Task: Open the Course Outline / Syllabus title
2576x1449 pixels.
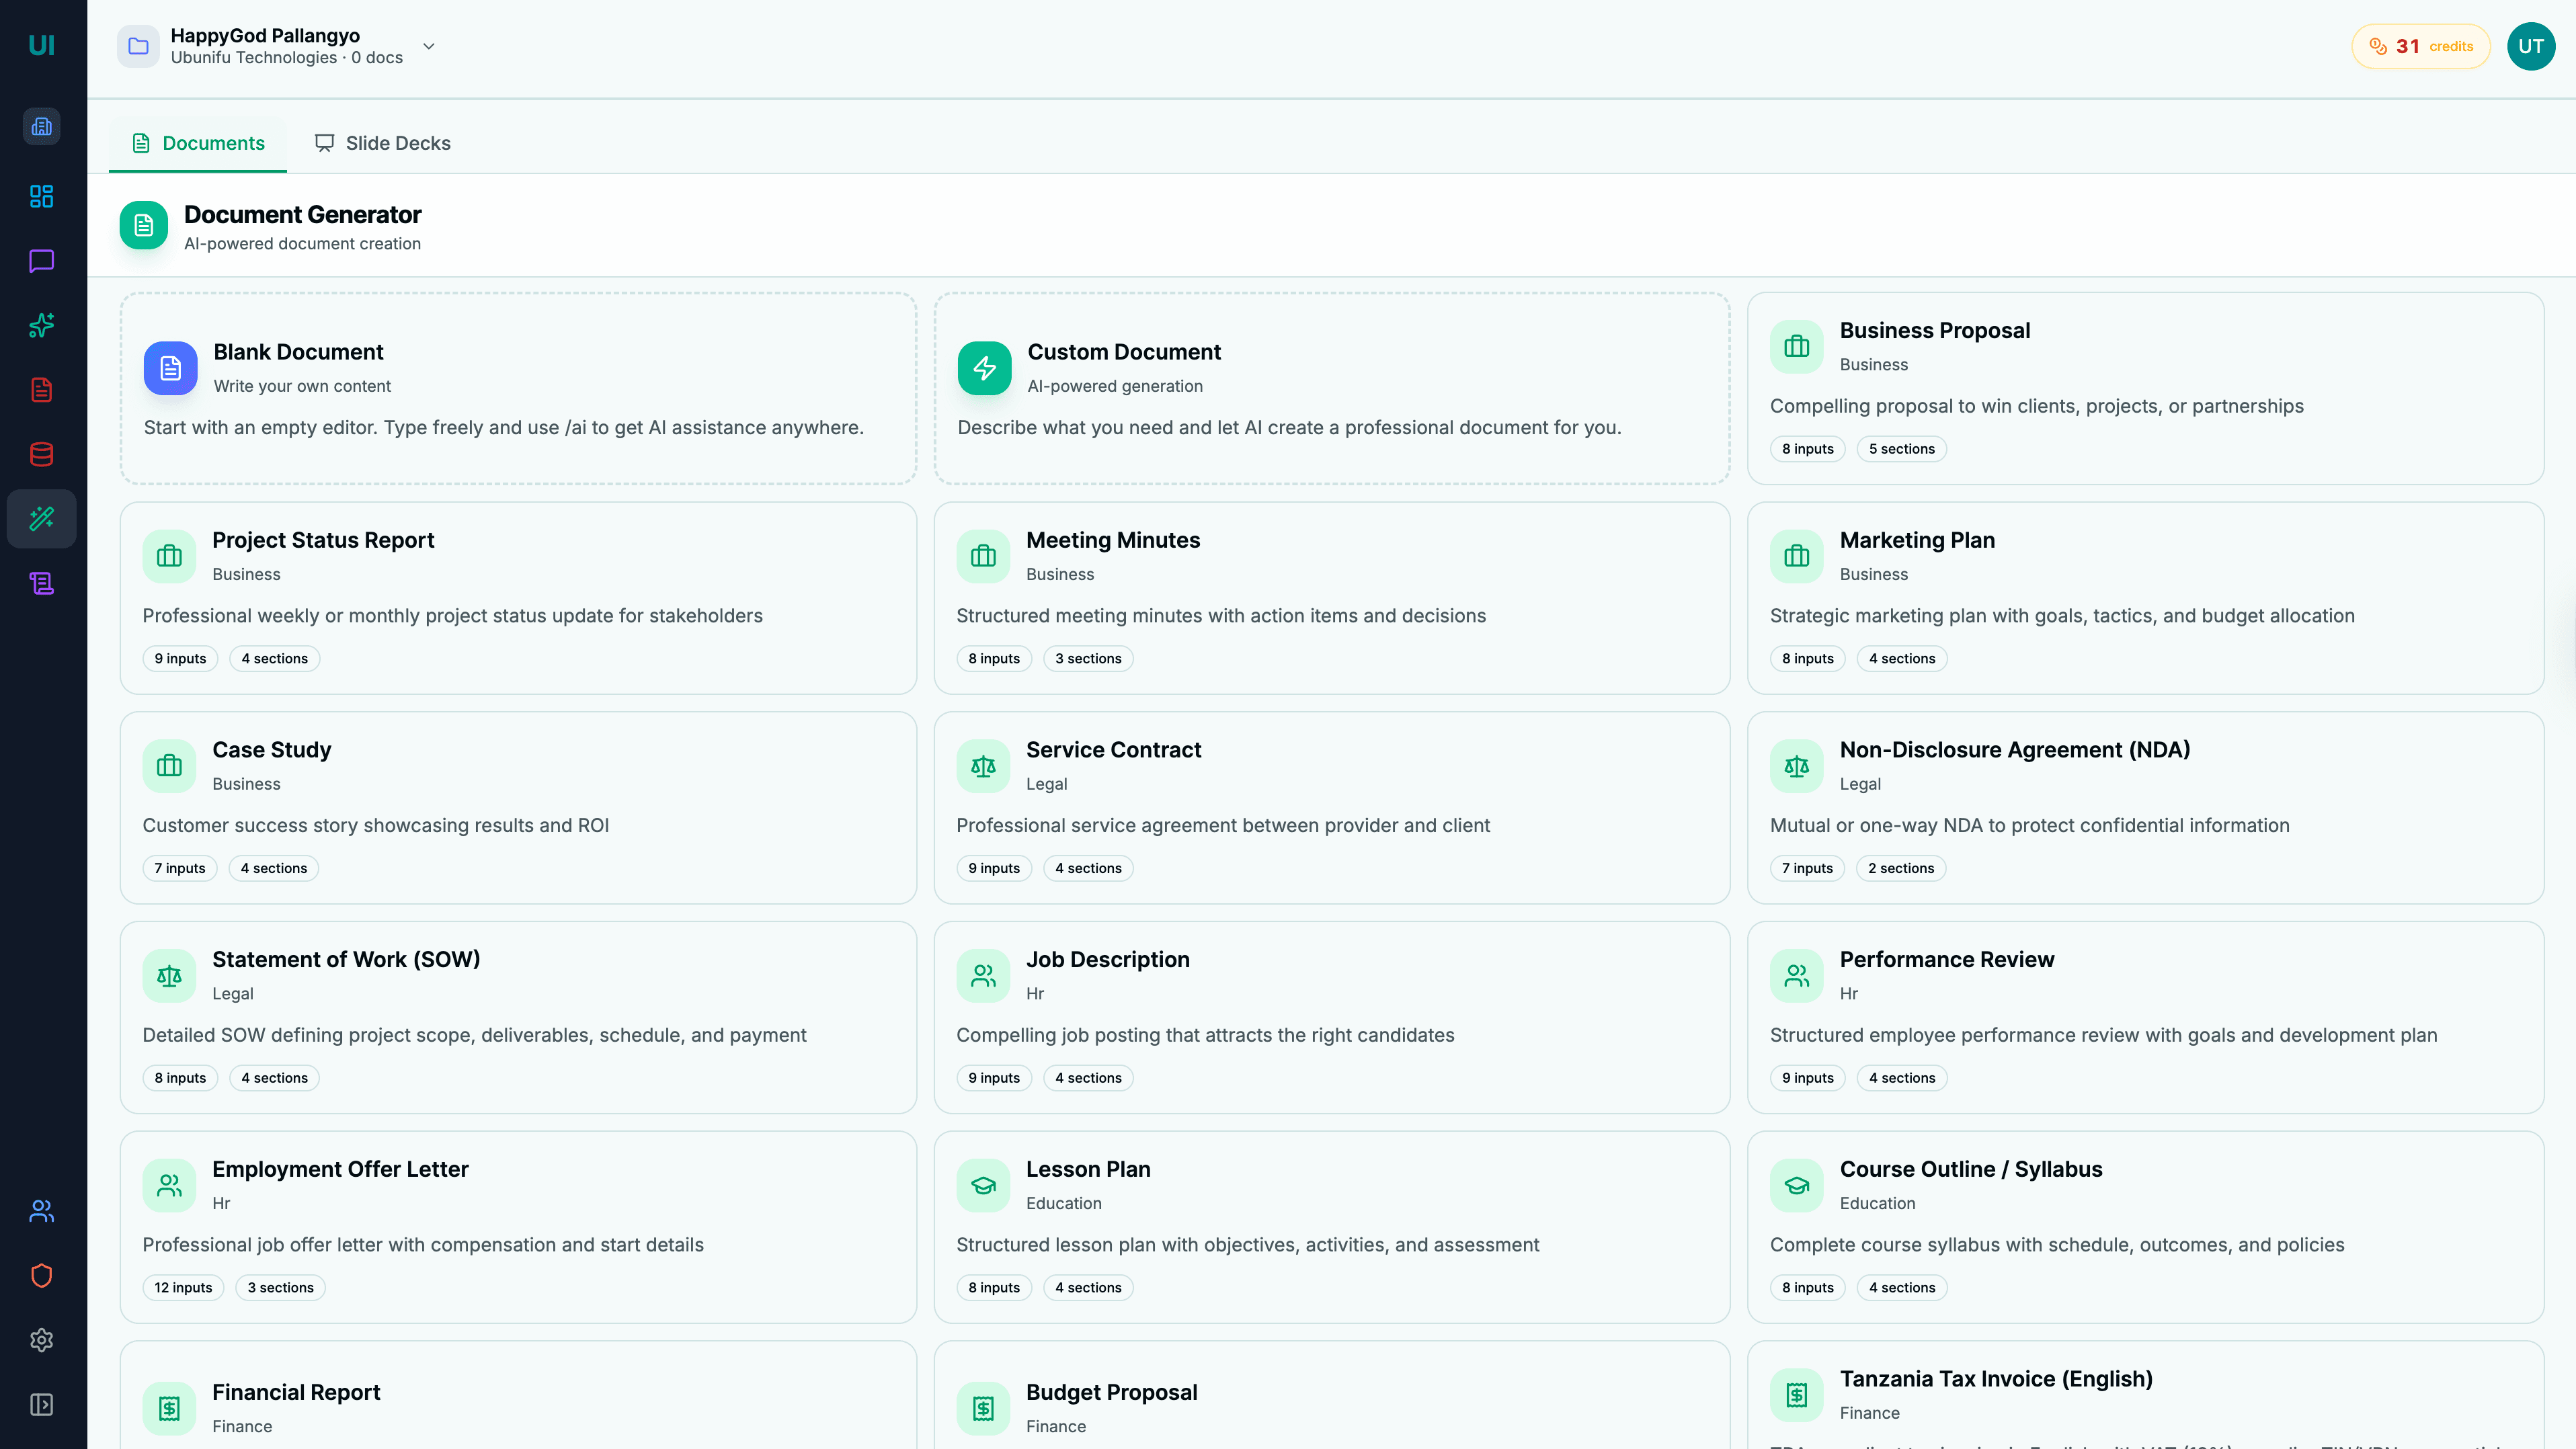Action: [1971, 1169]
